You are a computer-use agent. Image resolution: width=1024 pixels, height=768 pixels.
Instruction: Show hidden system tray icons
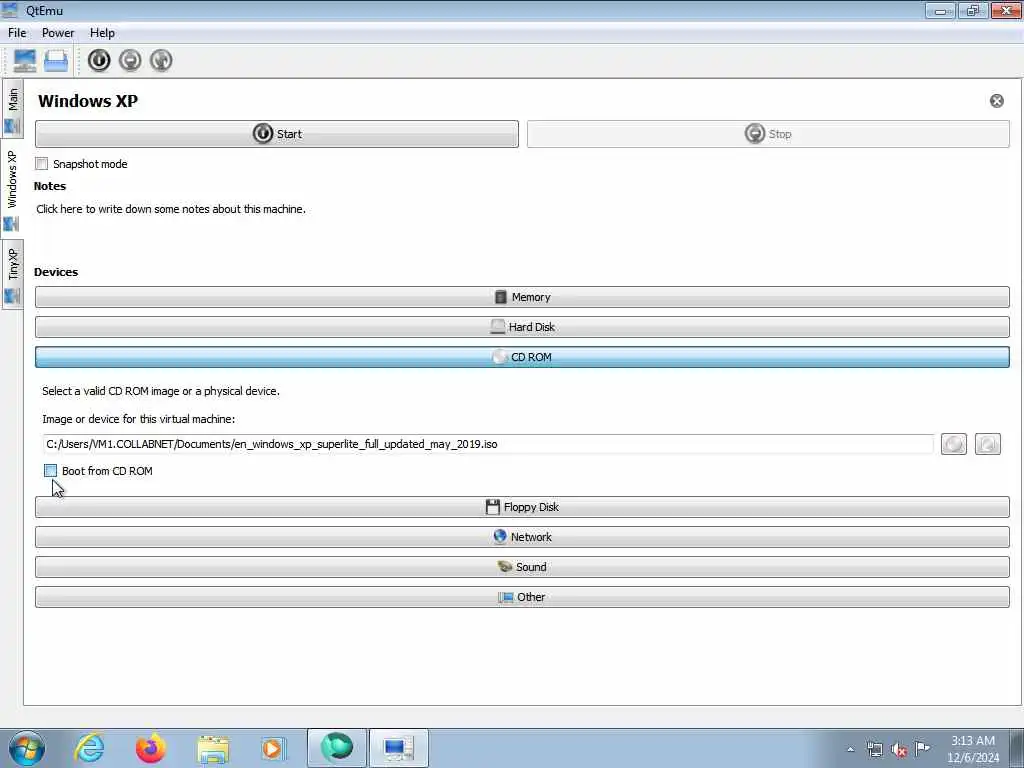[850, 750]
